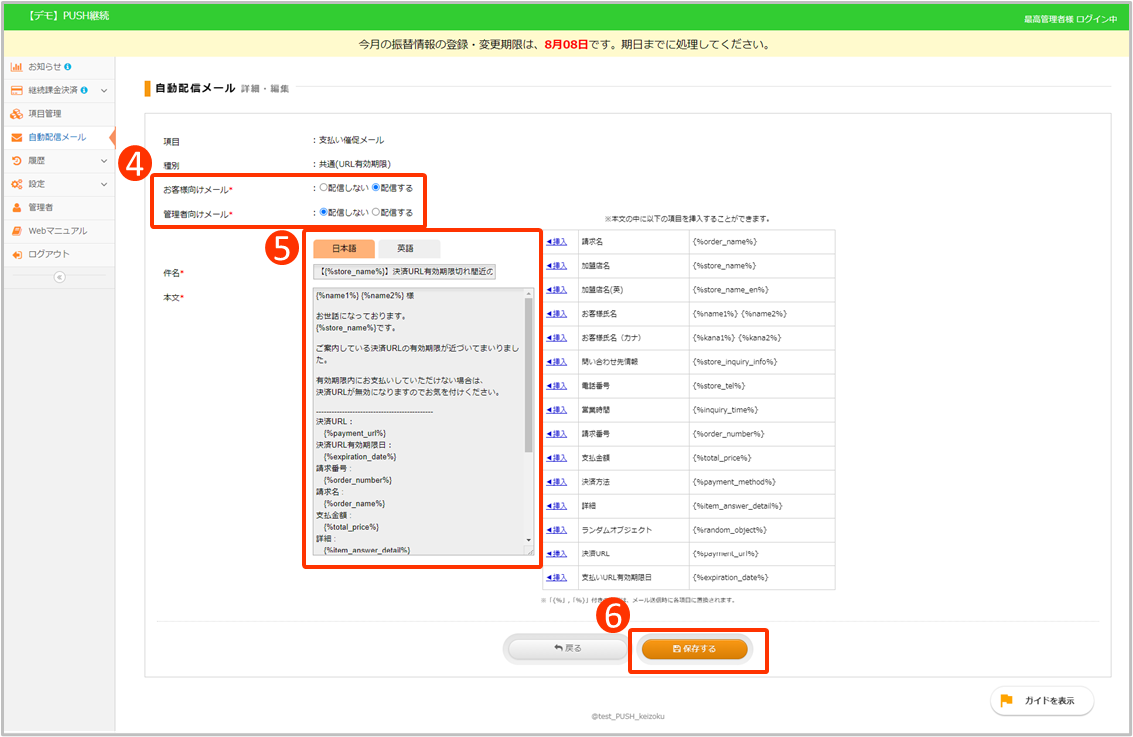Viewport: 1133px width, 737px height.
Task: Click the 件名 subject input field
Action: 404,272
